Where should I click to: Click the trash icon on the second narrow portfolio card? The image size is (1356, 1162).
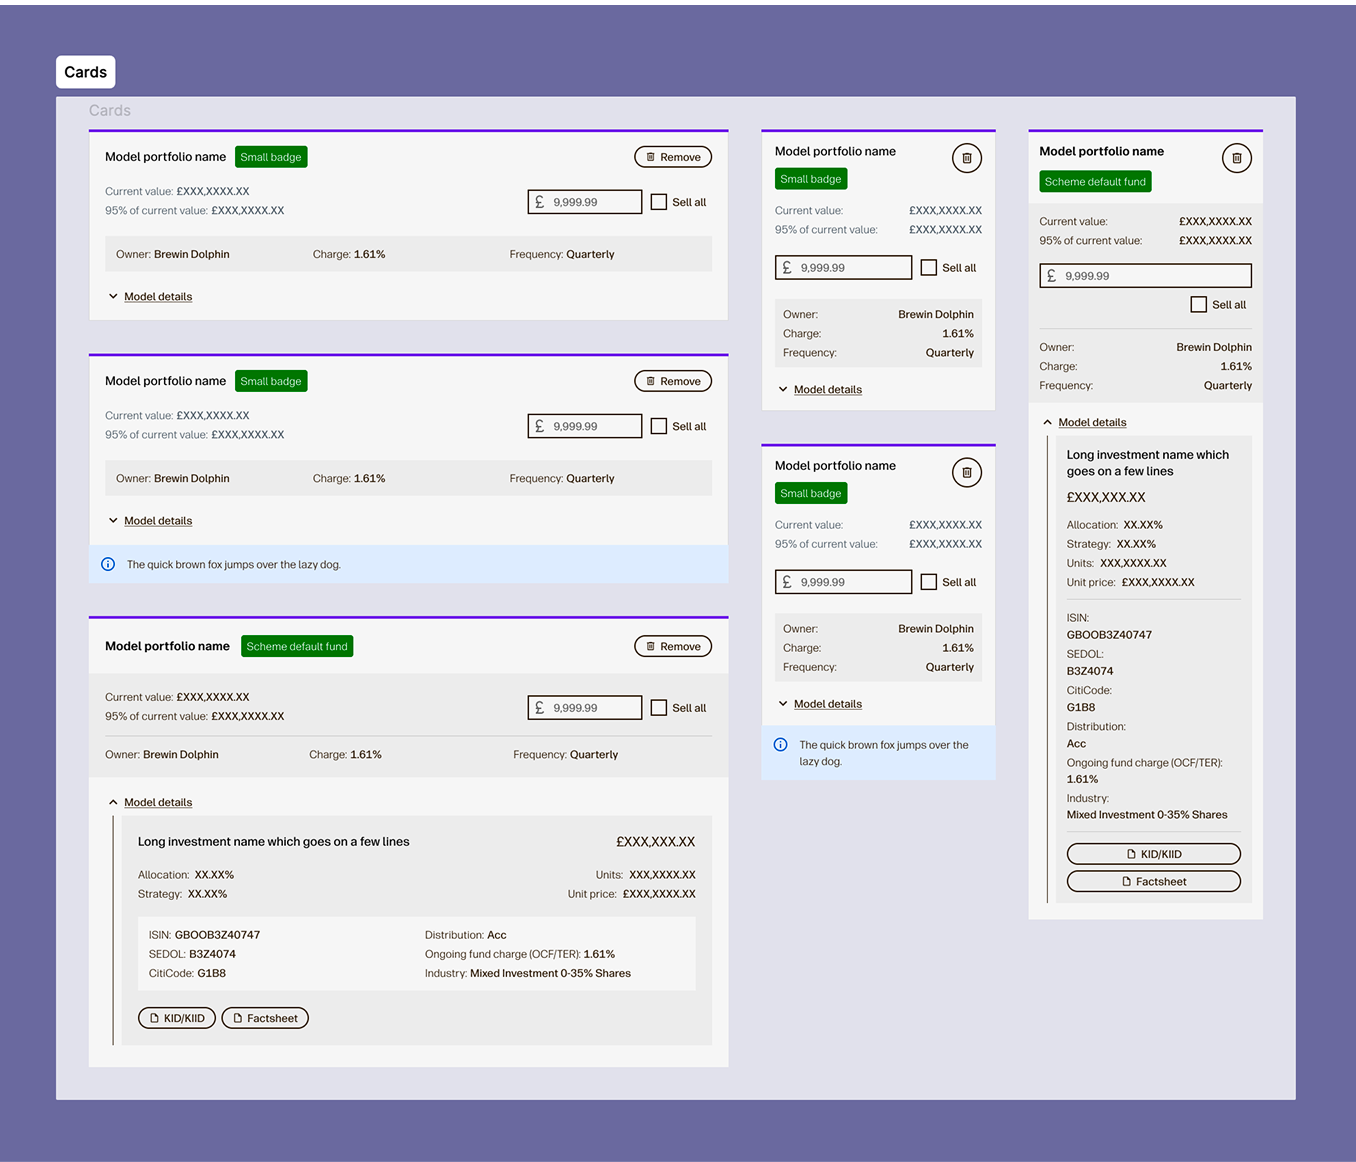coord(966,472)
